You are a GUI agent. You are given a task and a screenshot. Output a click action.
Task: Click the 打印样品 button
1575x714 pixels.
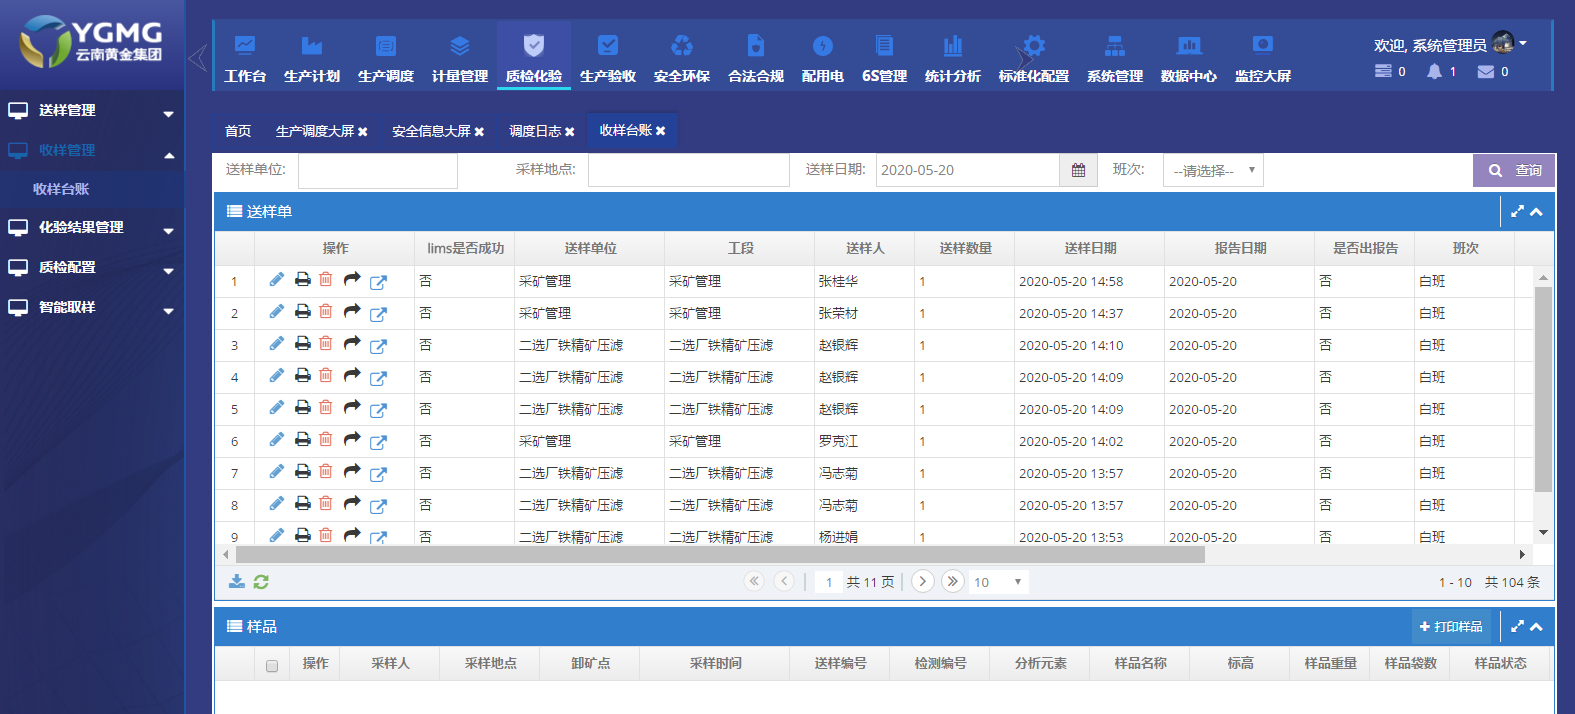[1450, 627]
